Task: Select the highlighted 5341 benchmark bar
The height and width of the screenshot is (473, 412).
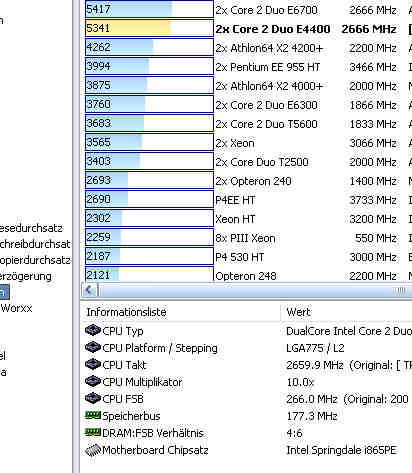Action: click(x=149, y=28)
